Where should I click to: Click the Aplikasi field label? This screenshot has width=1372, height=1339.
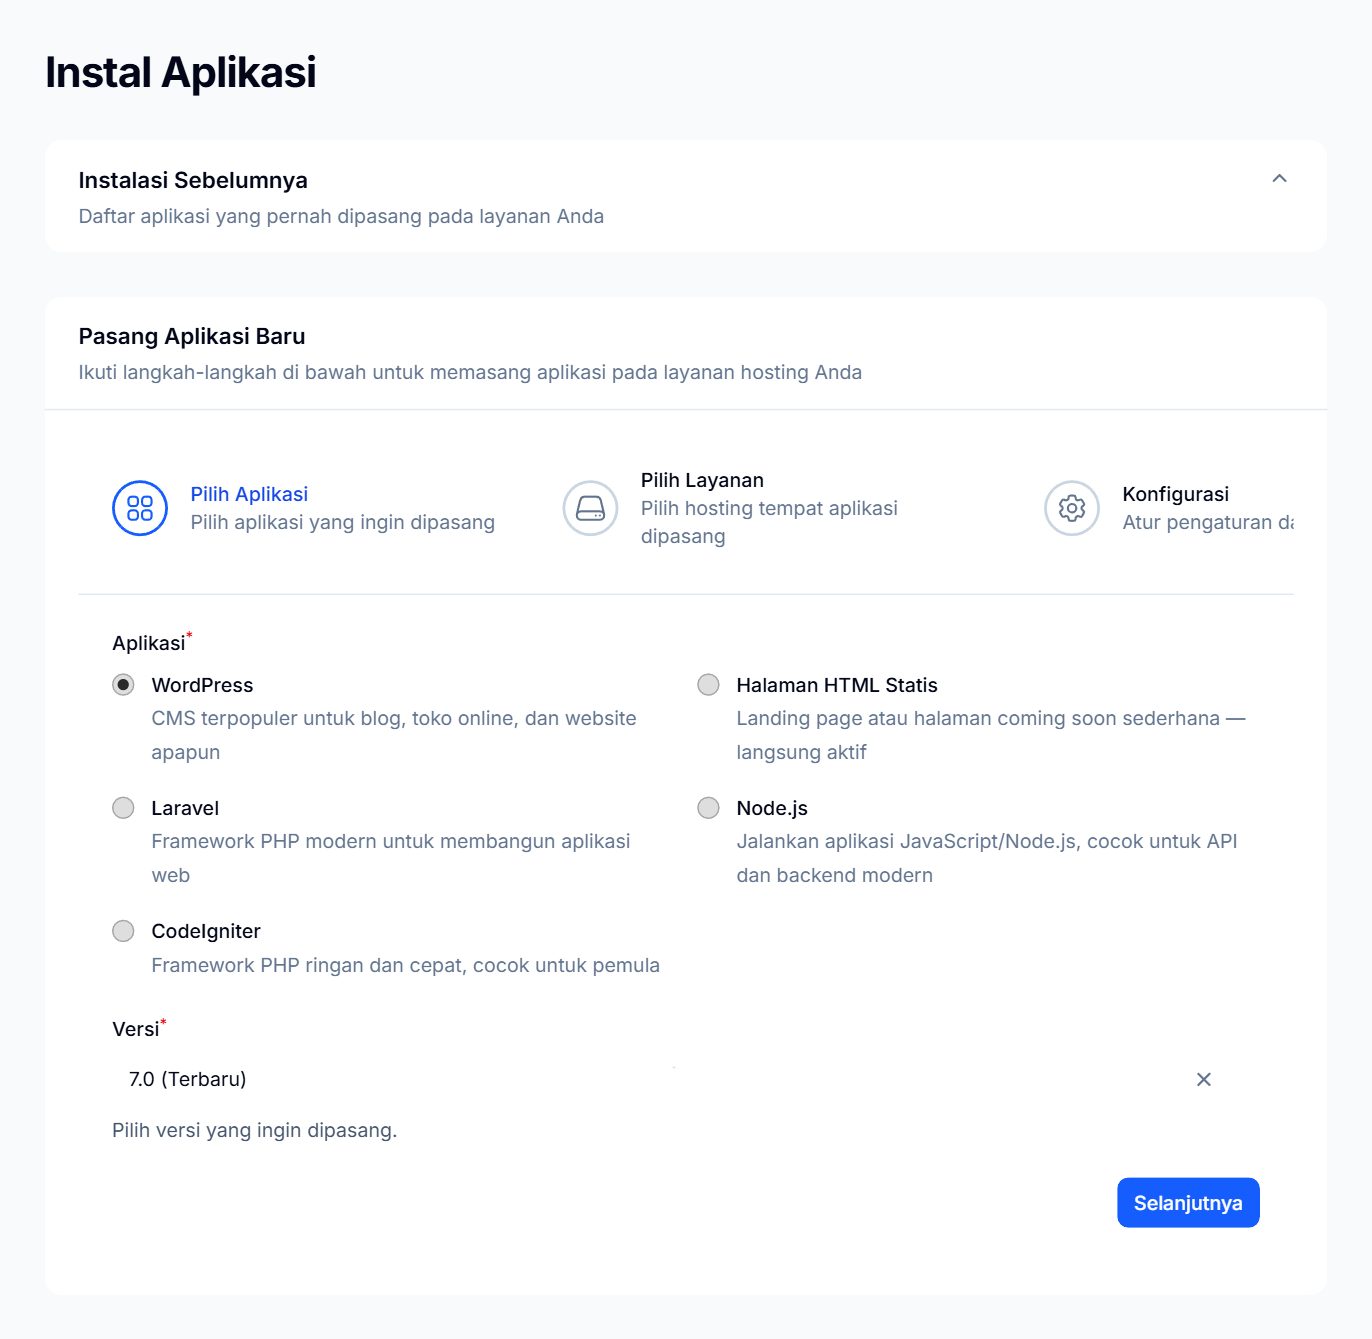(x=149, y=643)
